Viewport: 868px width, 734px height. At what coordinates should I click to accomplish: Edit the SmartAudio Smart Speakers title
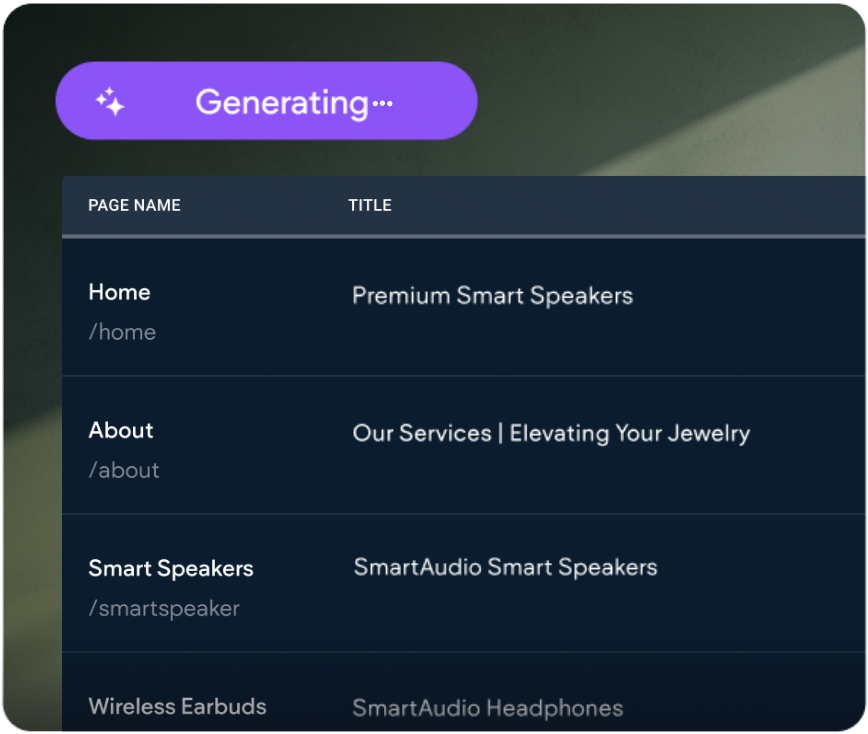pyautogui.click(x=505, y=568)
